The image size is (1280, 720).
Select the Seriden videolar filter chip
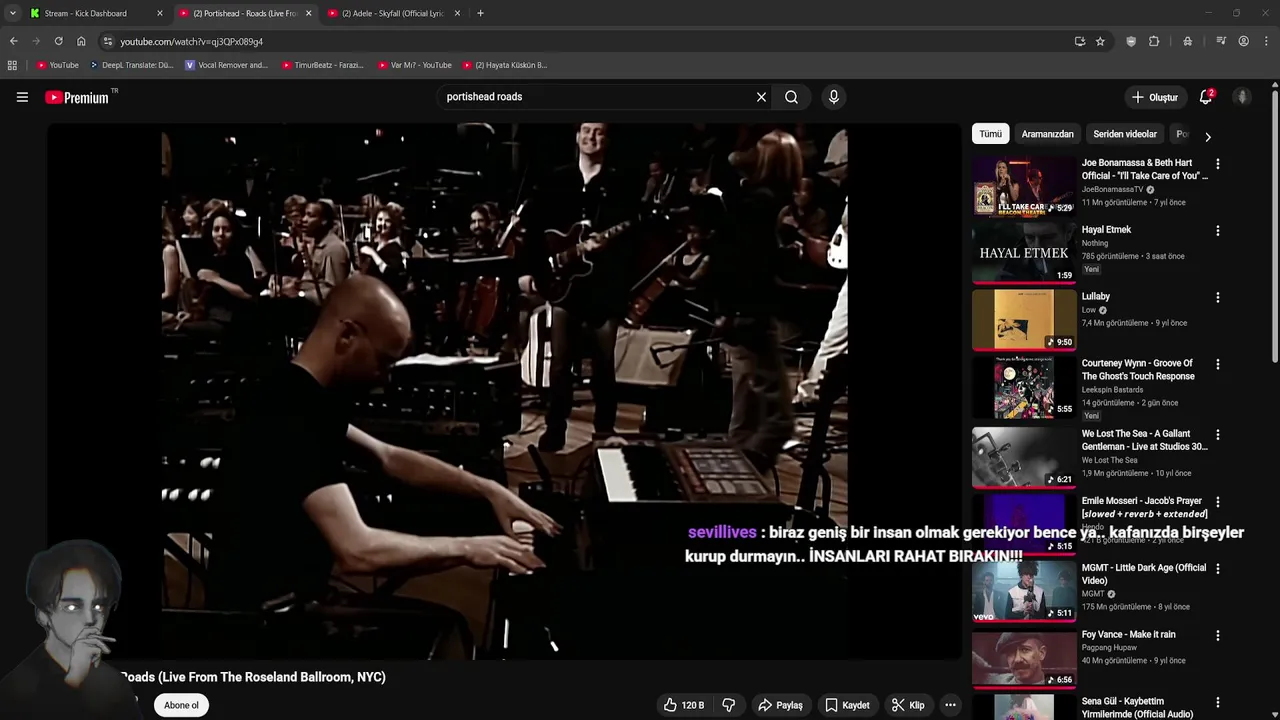point(1125,134)
